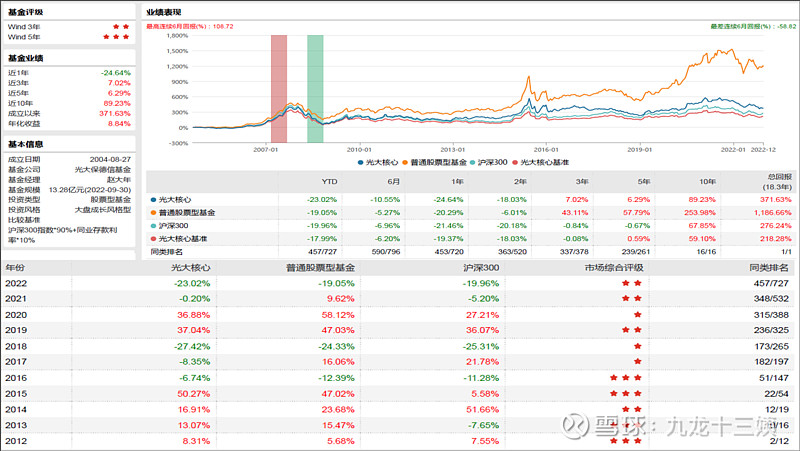This screenshot has width=800, height=451.
Task: Click the 同类排名 column header in yearly table
Action: (x=769, y=268)
